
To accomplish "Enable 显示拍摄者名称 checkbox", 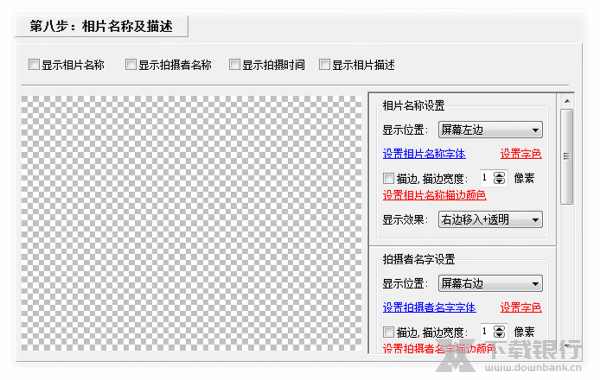I will [x=130, y=64].
